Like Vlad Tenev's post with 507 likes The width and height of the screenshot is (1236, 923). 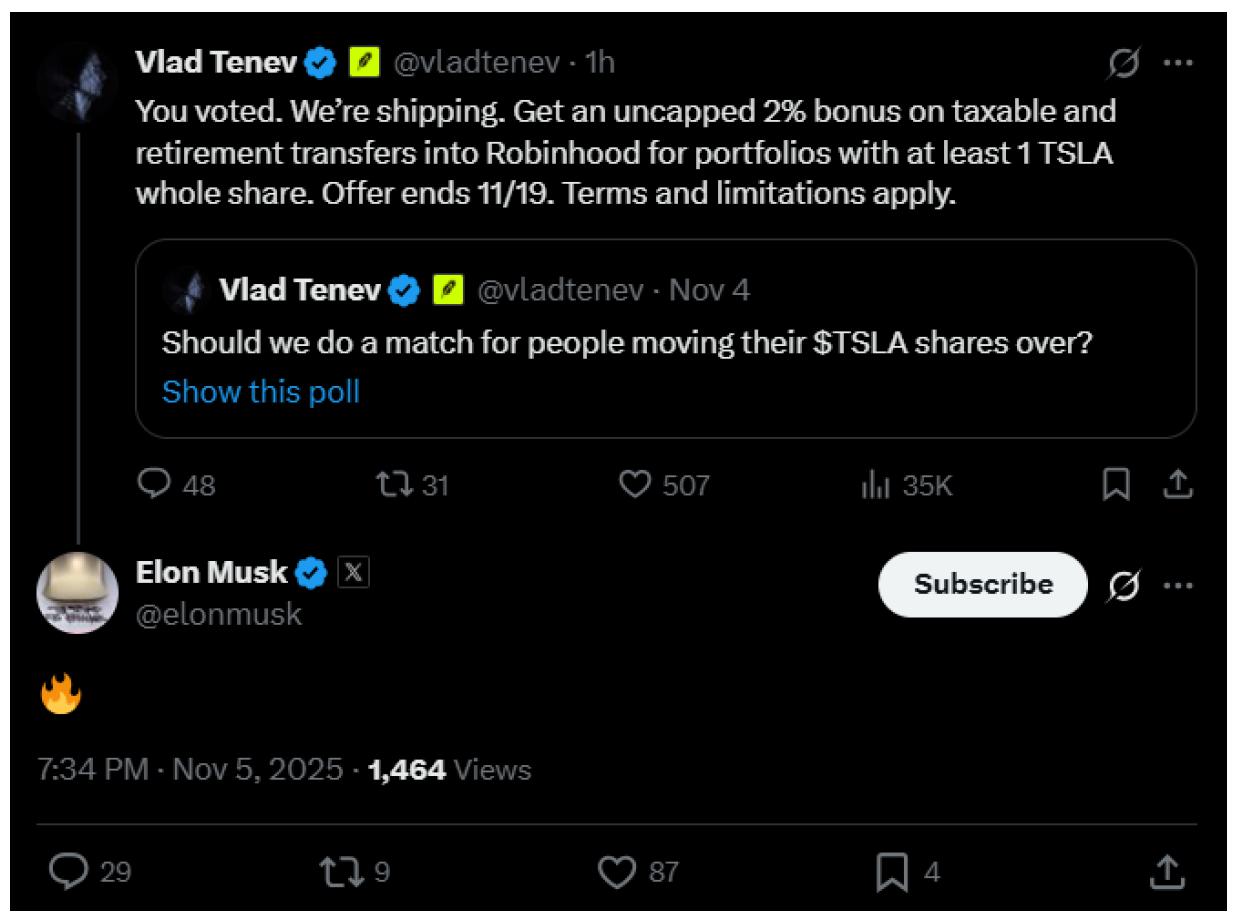[636, 485]
